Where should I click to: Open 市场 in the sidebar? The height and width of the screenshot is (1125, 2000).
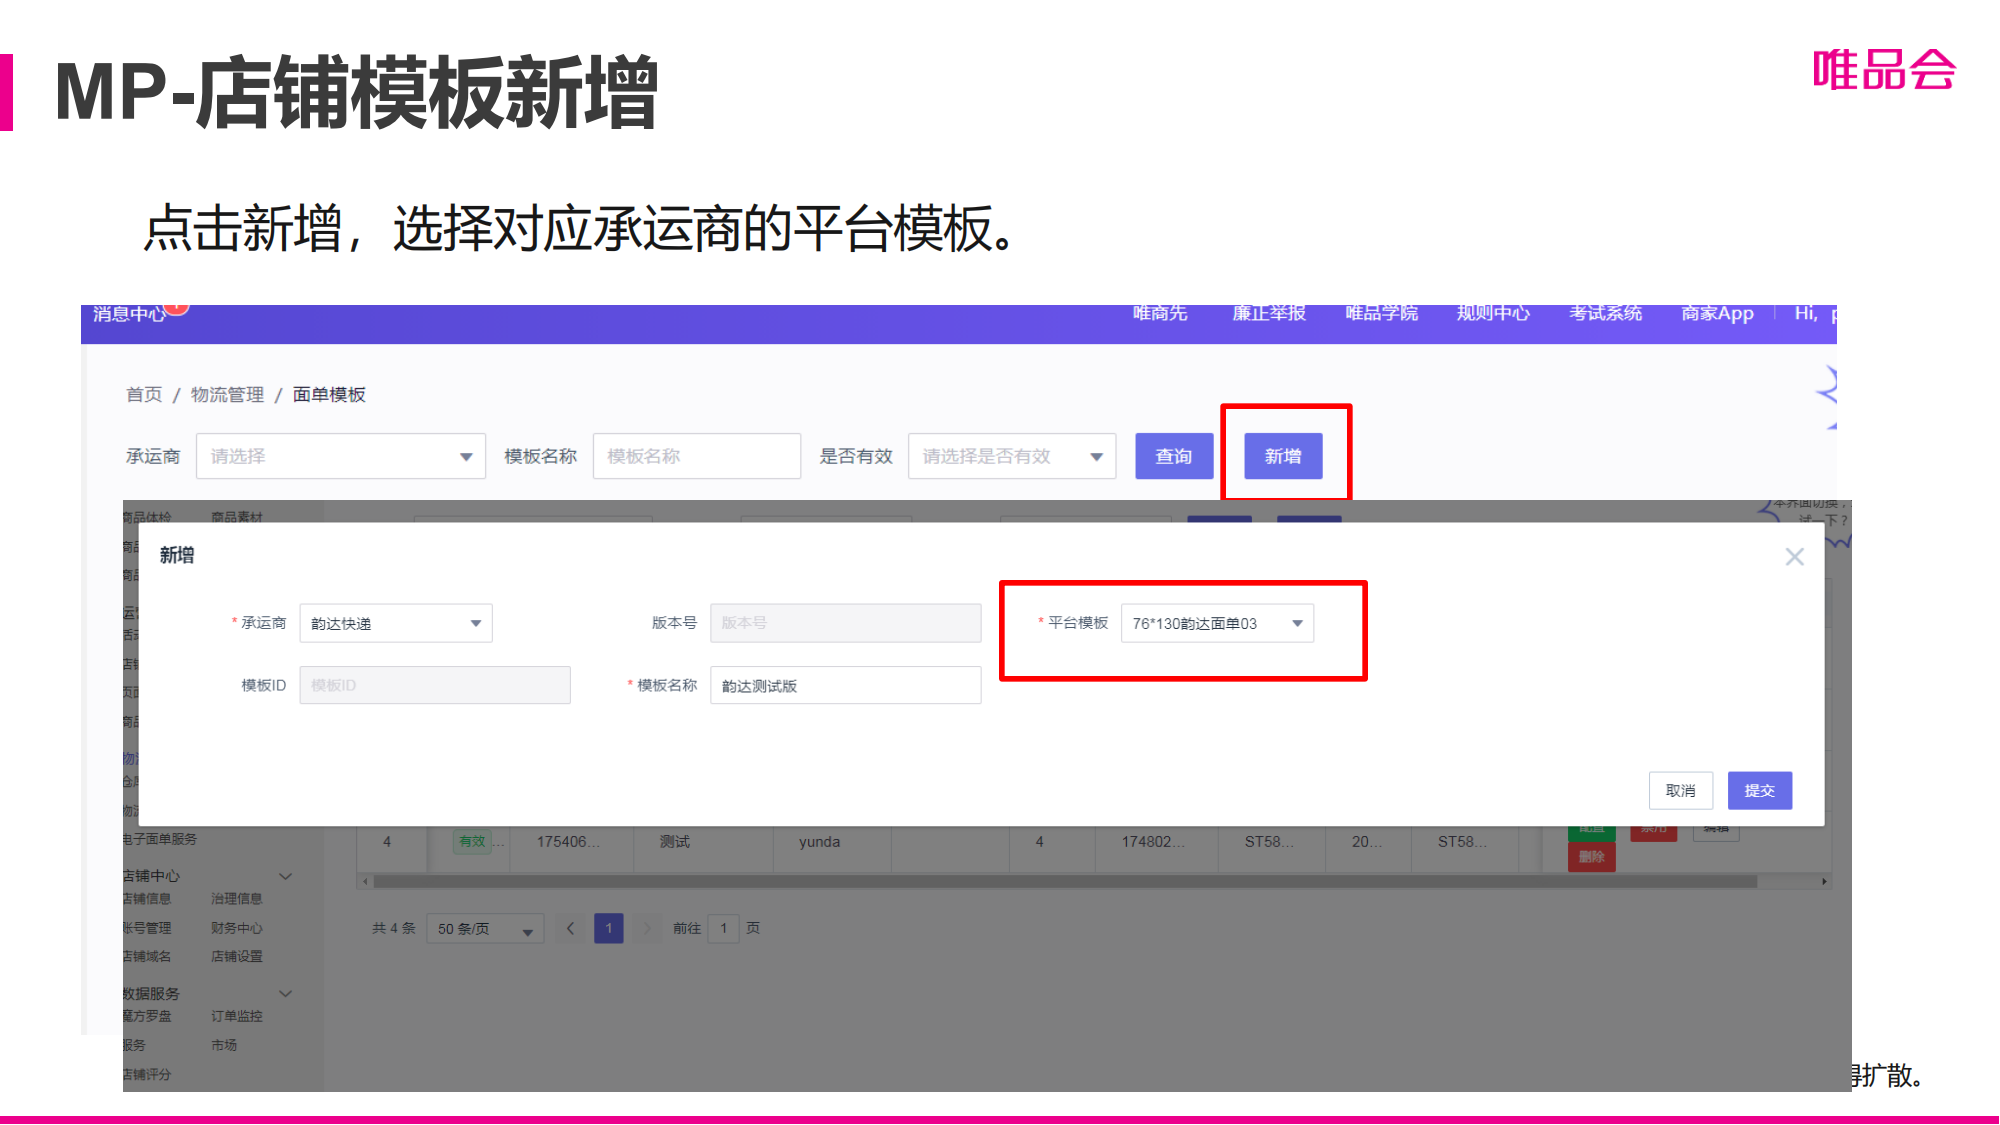click(x=224, y=1045)
